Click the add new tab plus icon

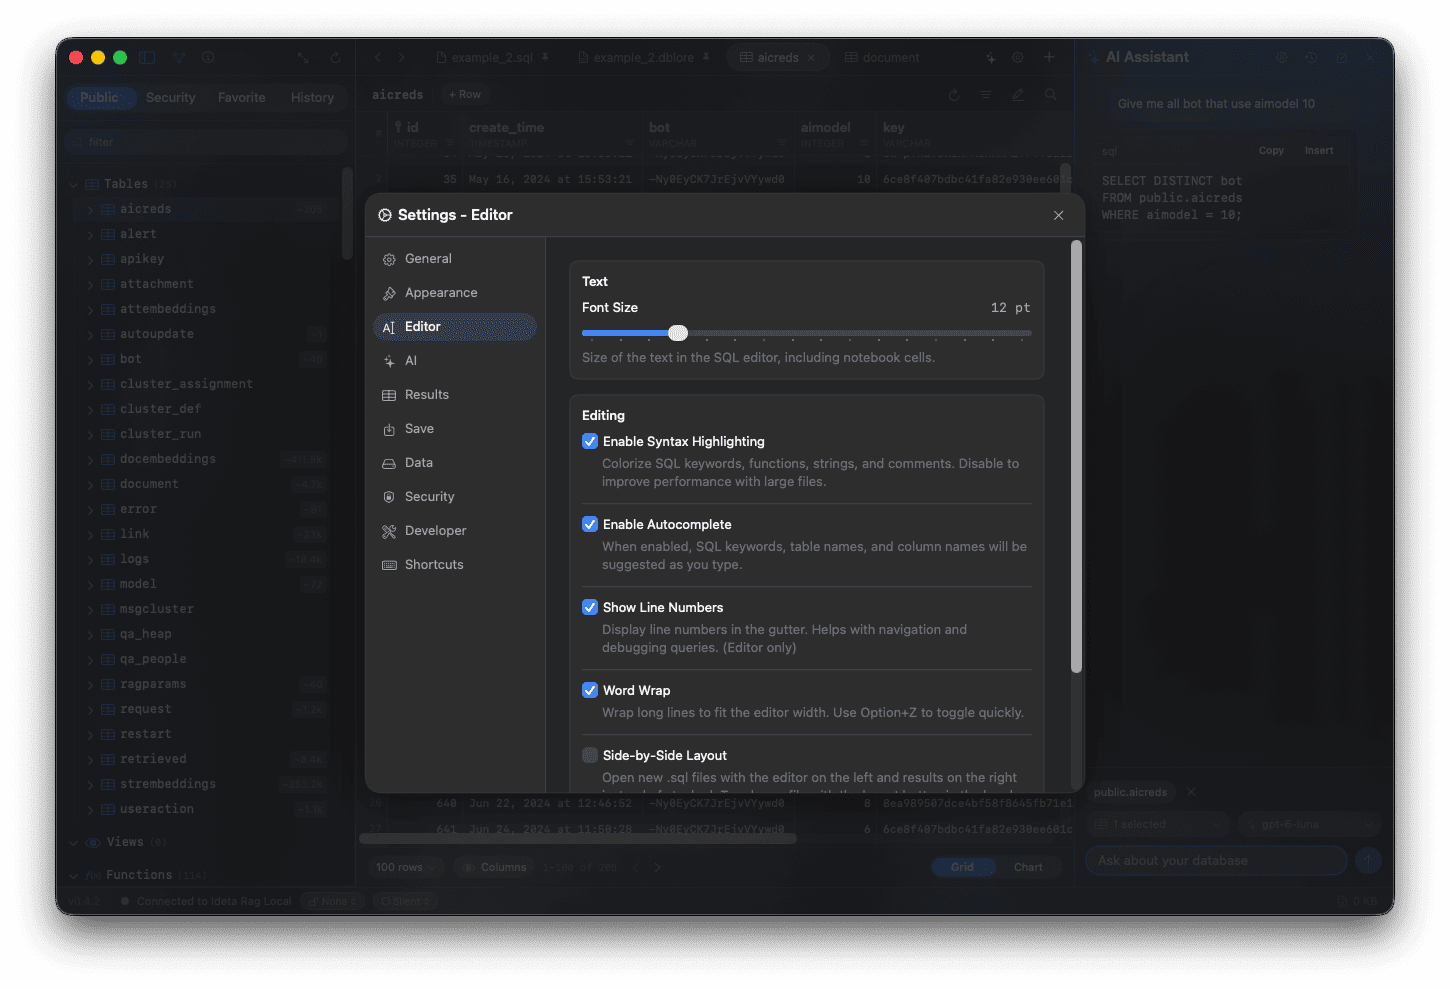tap(1049, 58)
